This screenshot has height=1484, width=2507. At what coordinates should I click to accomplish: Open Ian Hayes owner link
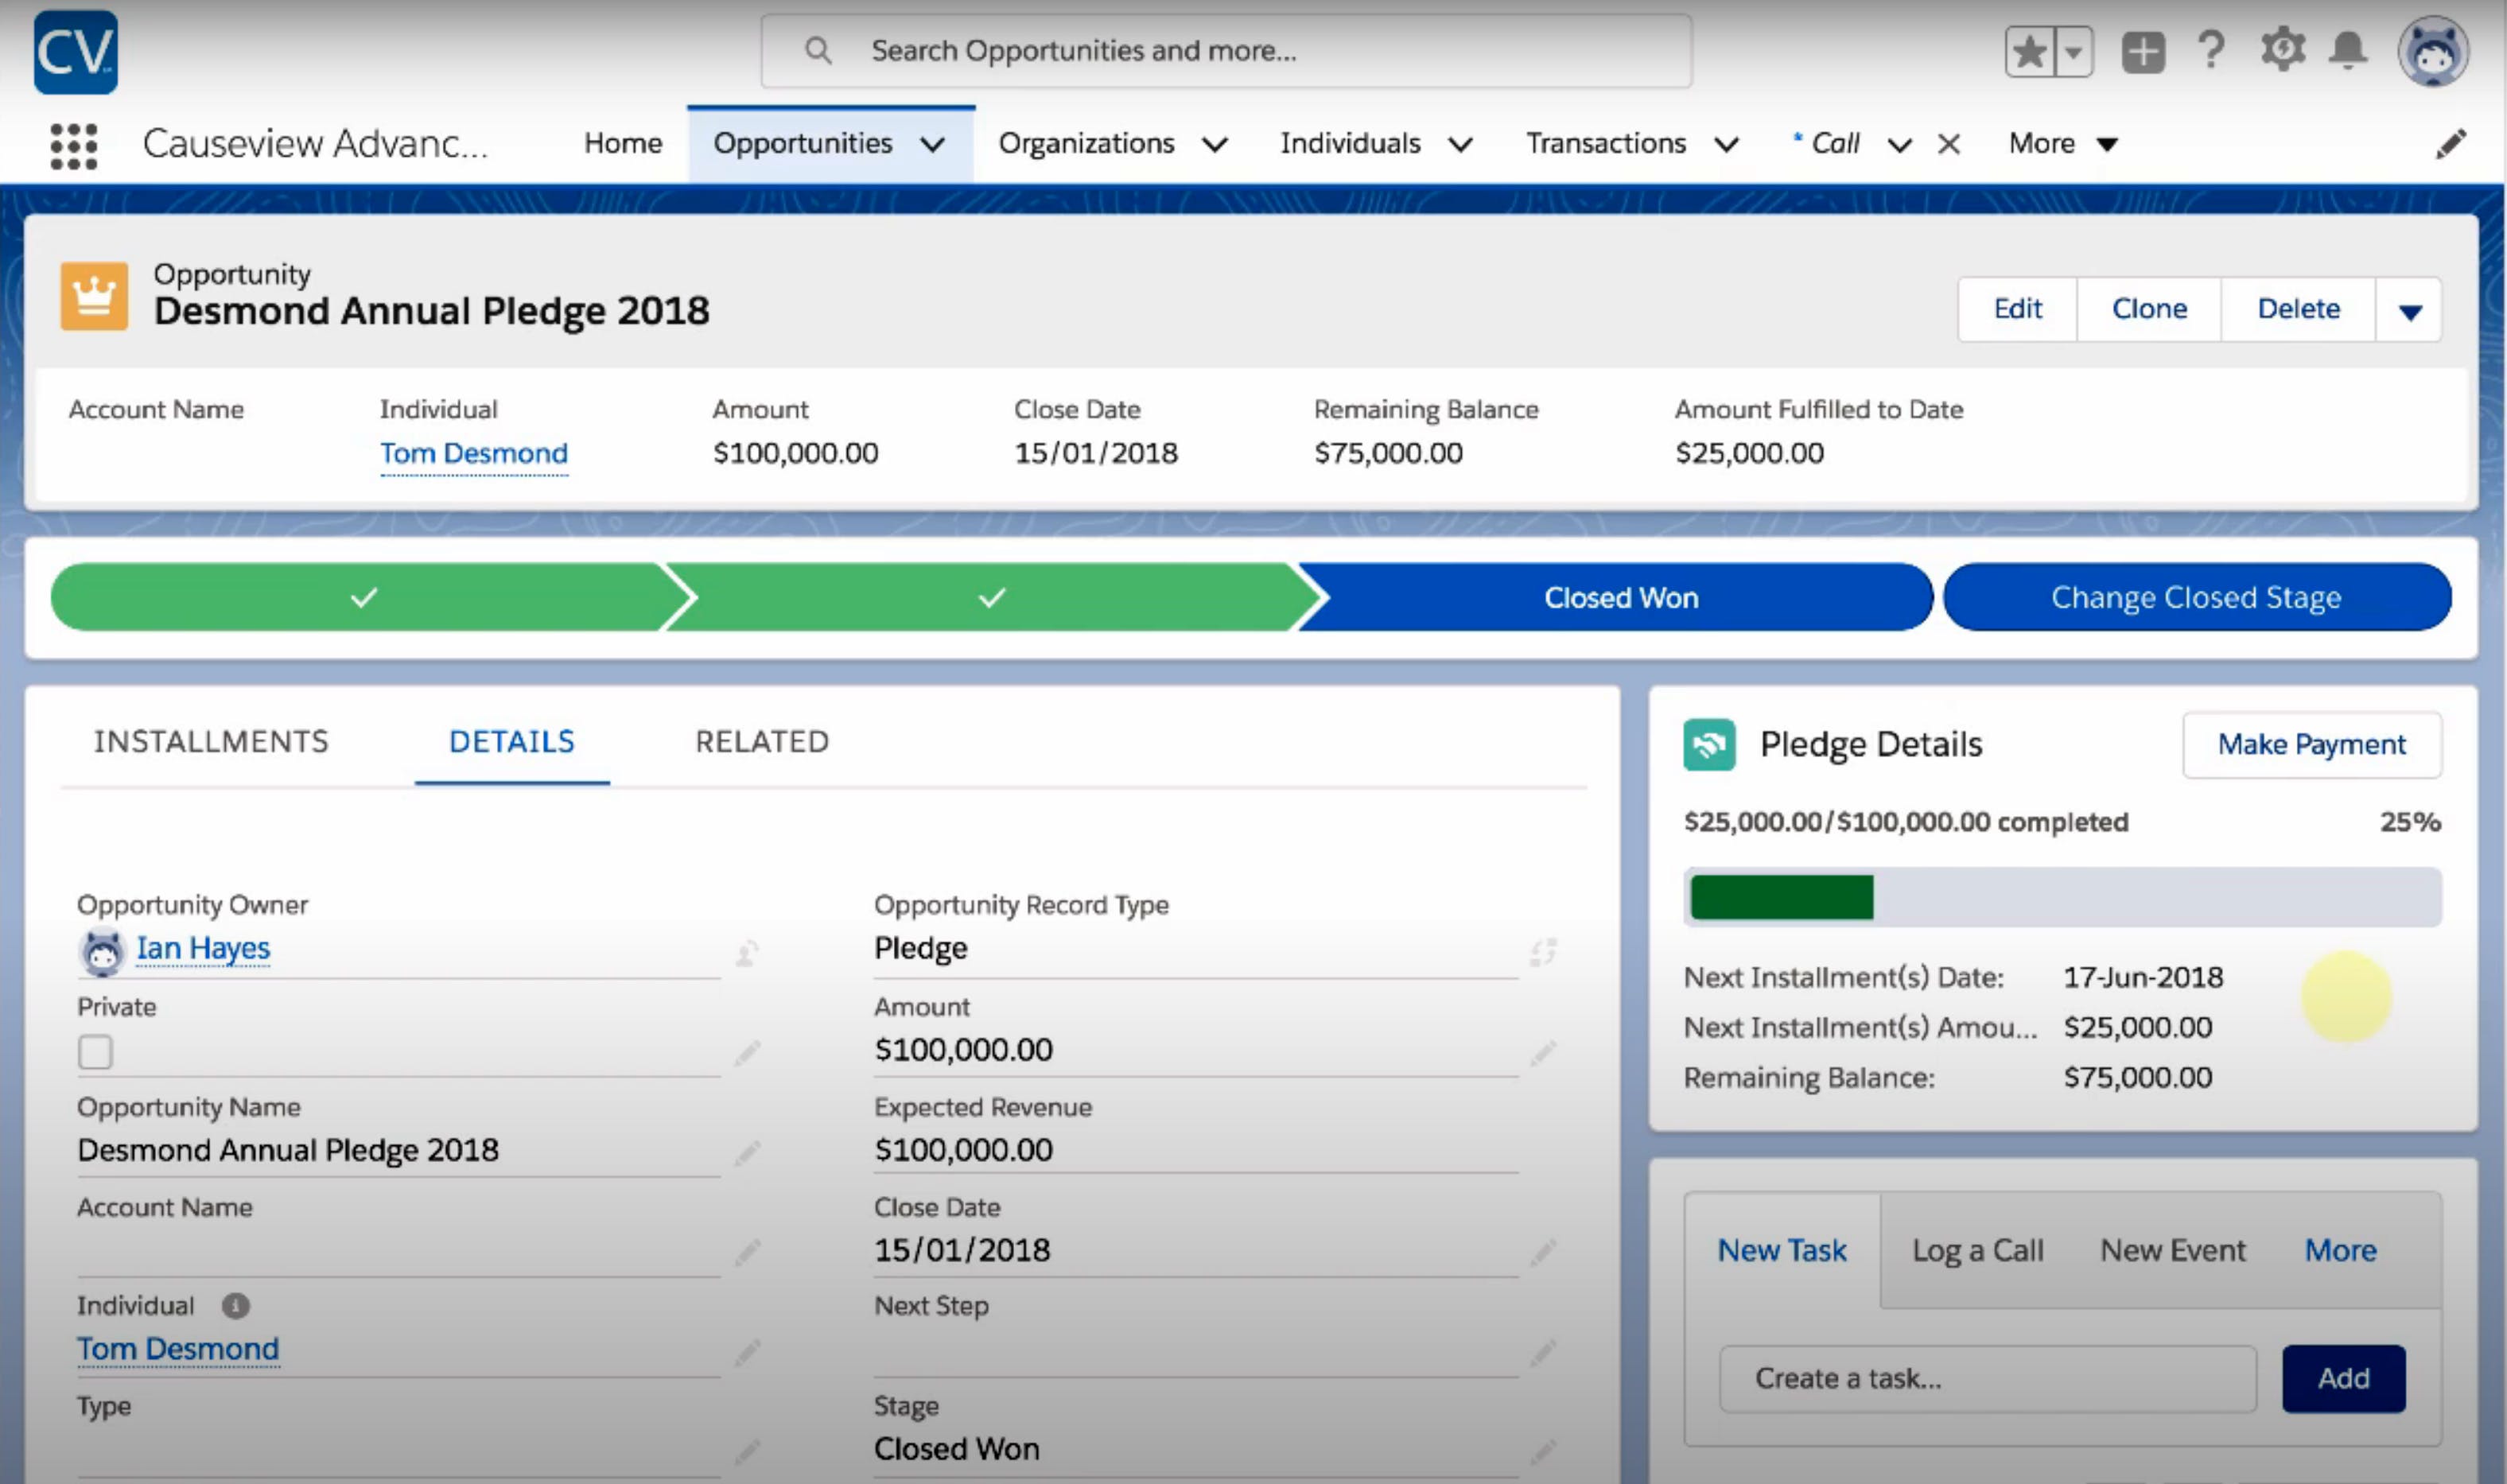tap(203, 949)
